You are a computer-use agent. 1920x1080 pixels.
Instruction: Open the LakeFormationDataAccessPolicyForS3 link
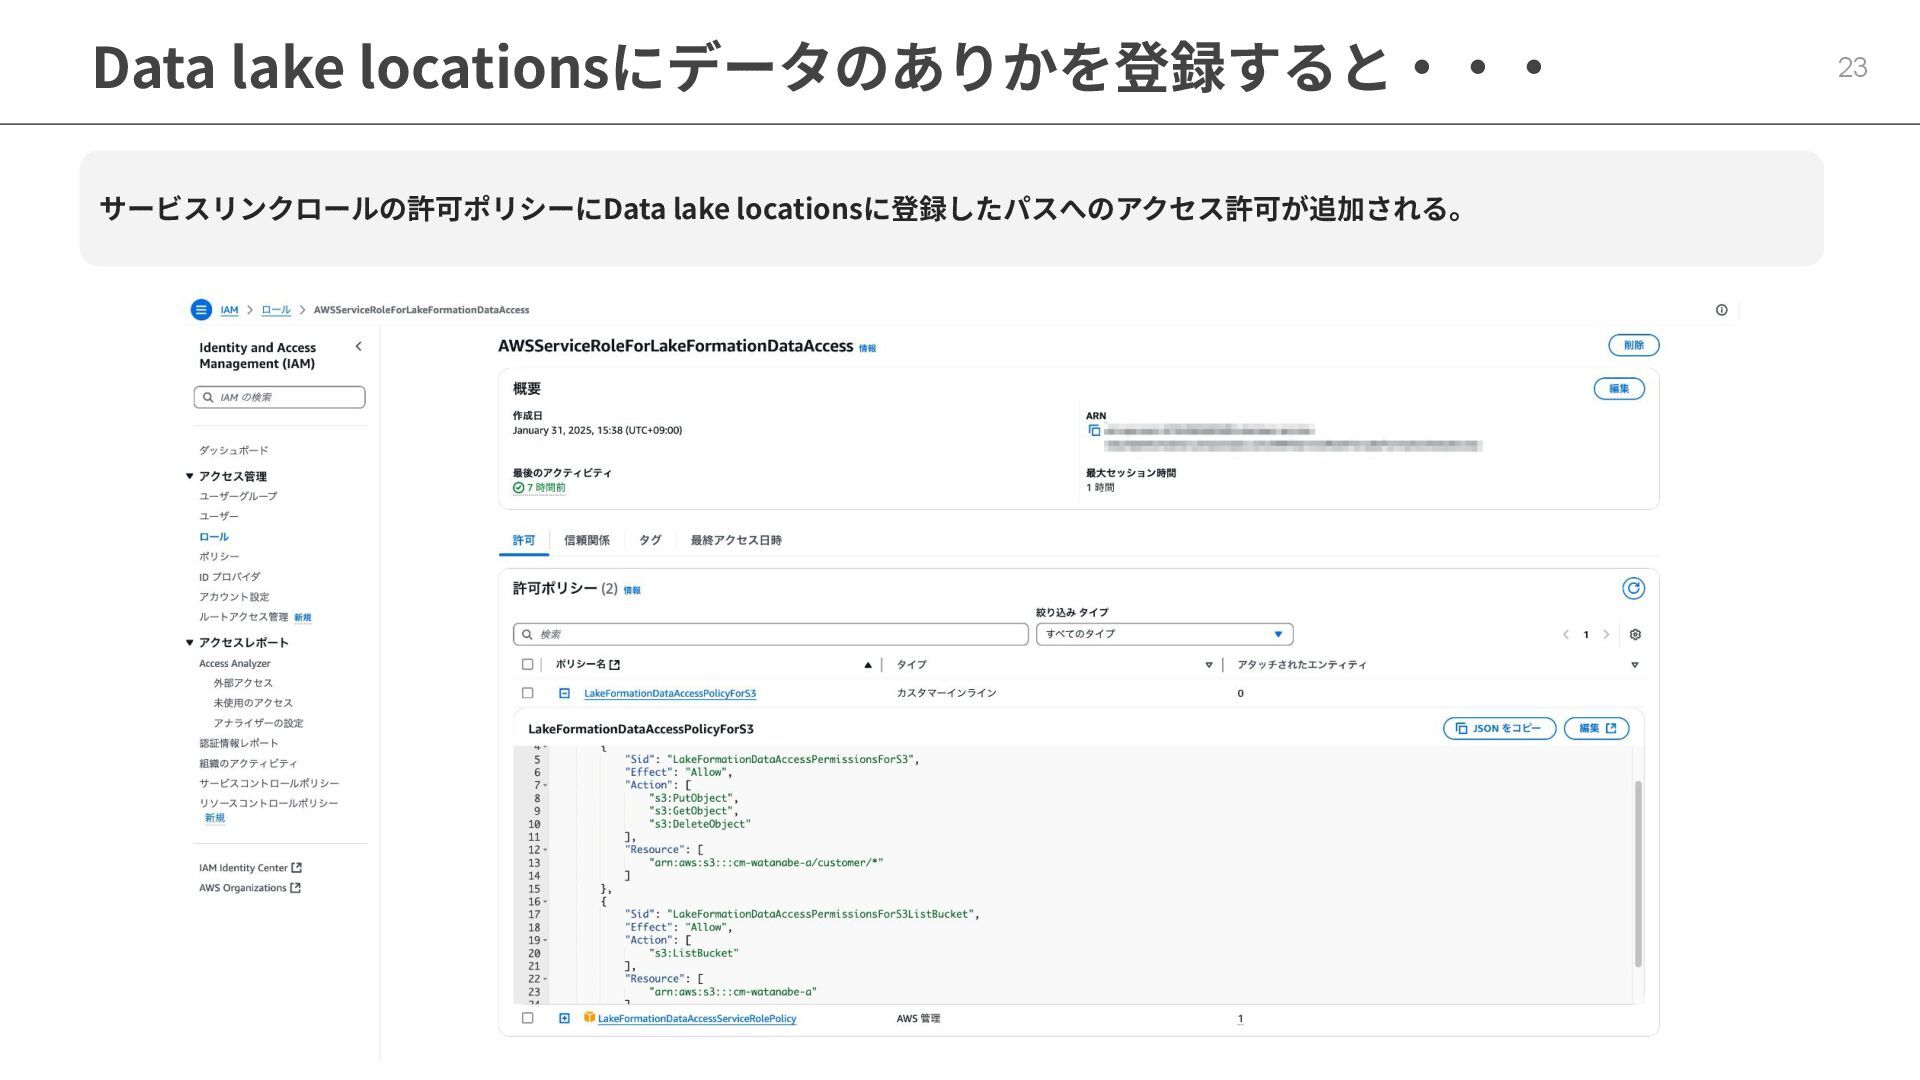click(670, 693)
